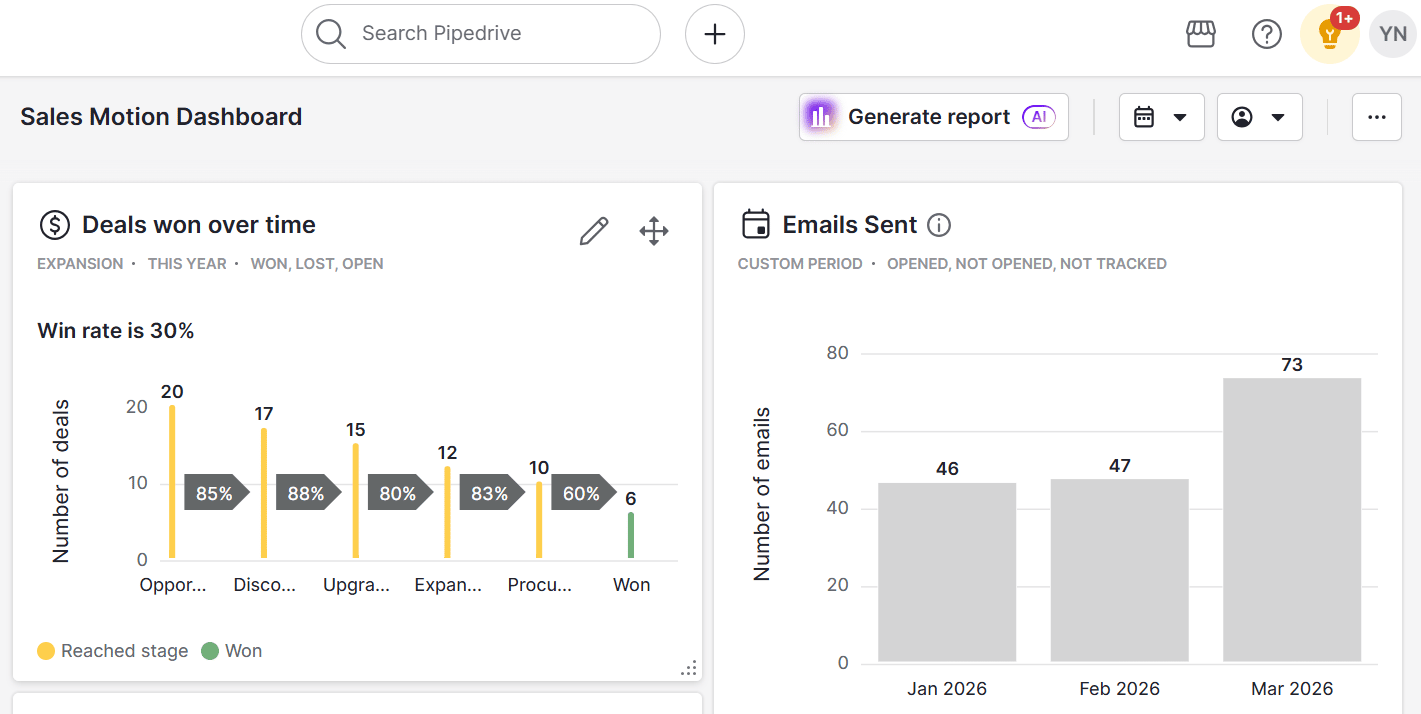Click the 88% conversion arrow
This screenshot has width=1421, height=714.
[x=309, y=493]
